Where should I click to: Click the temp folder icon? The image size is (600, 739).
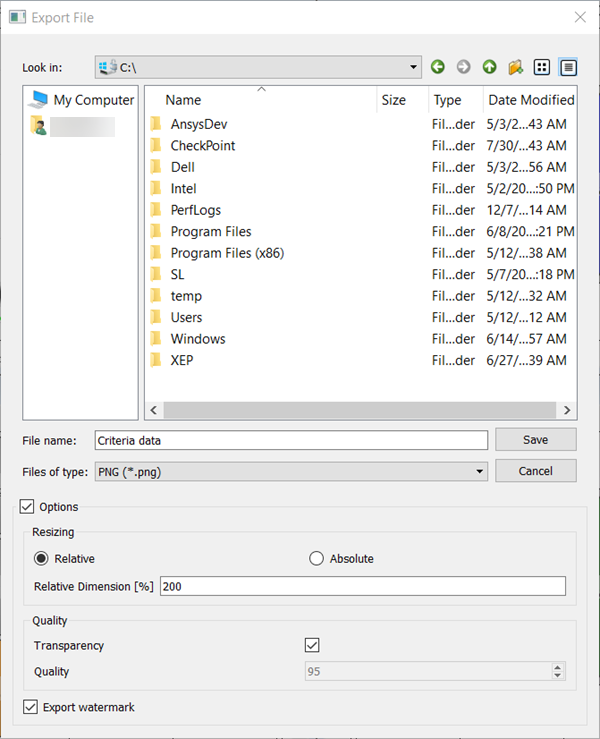coord(156,296)
